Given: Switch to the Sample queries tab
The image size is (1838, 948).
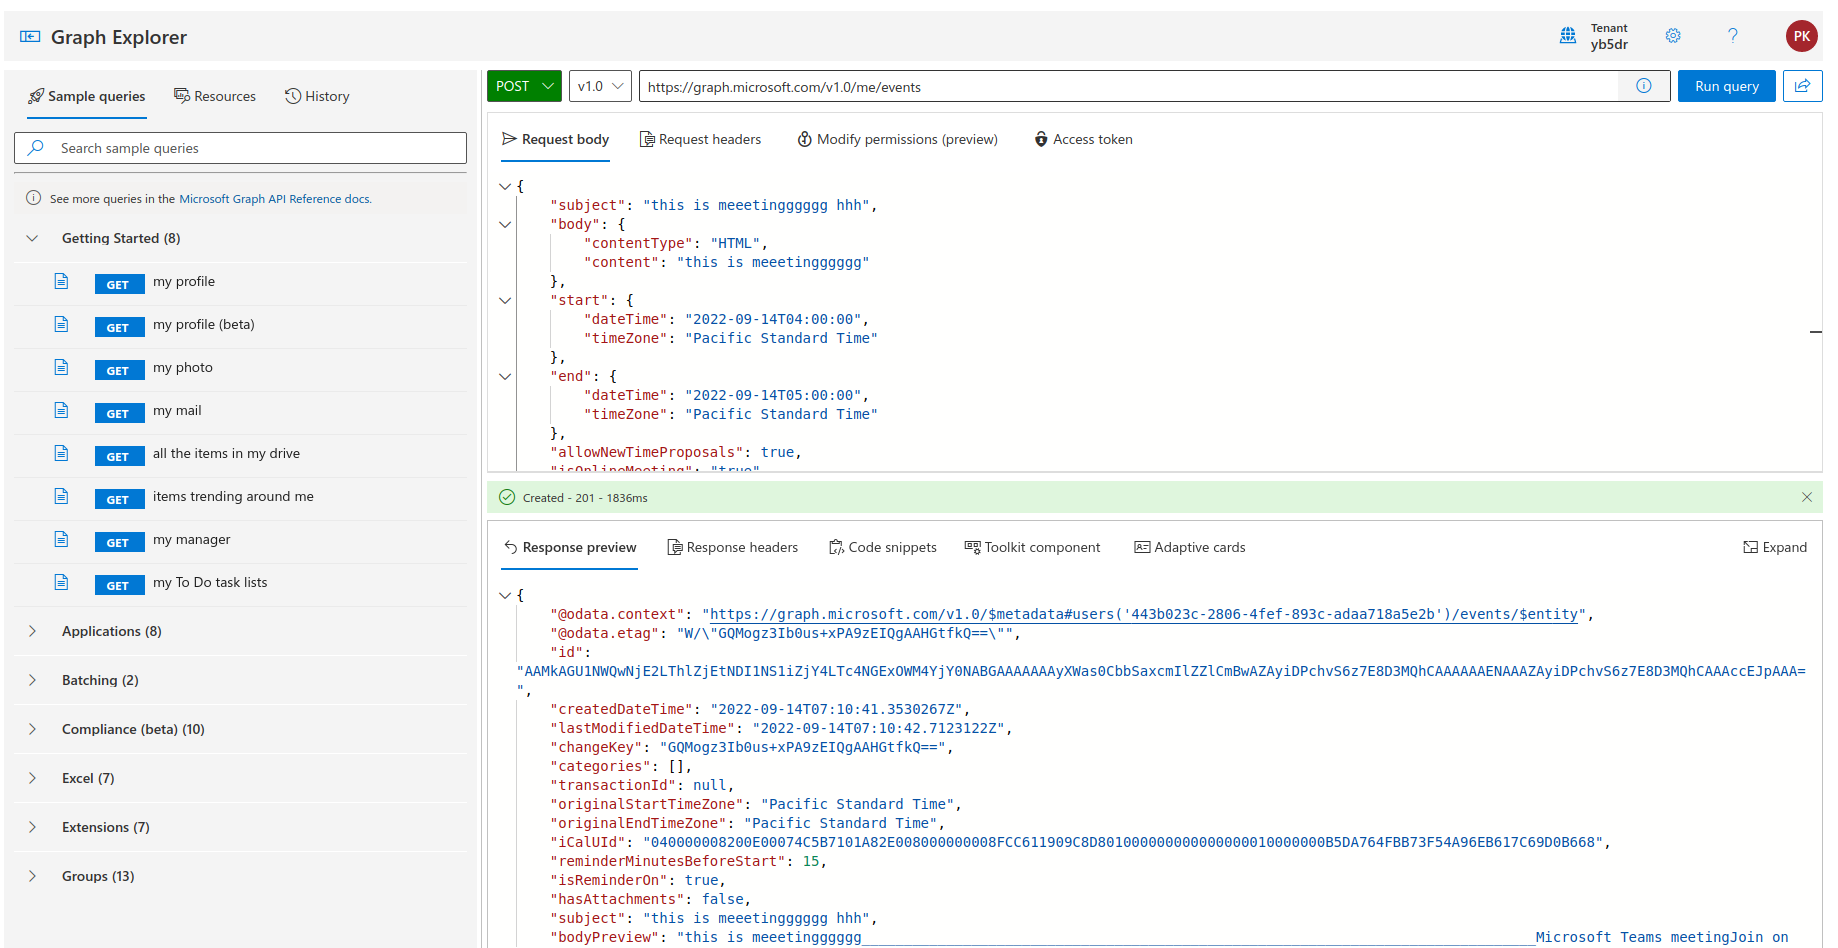Looking at the screenshot, I should [x=87, y=96].
